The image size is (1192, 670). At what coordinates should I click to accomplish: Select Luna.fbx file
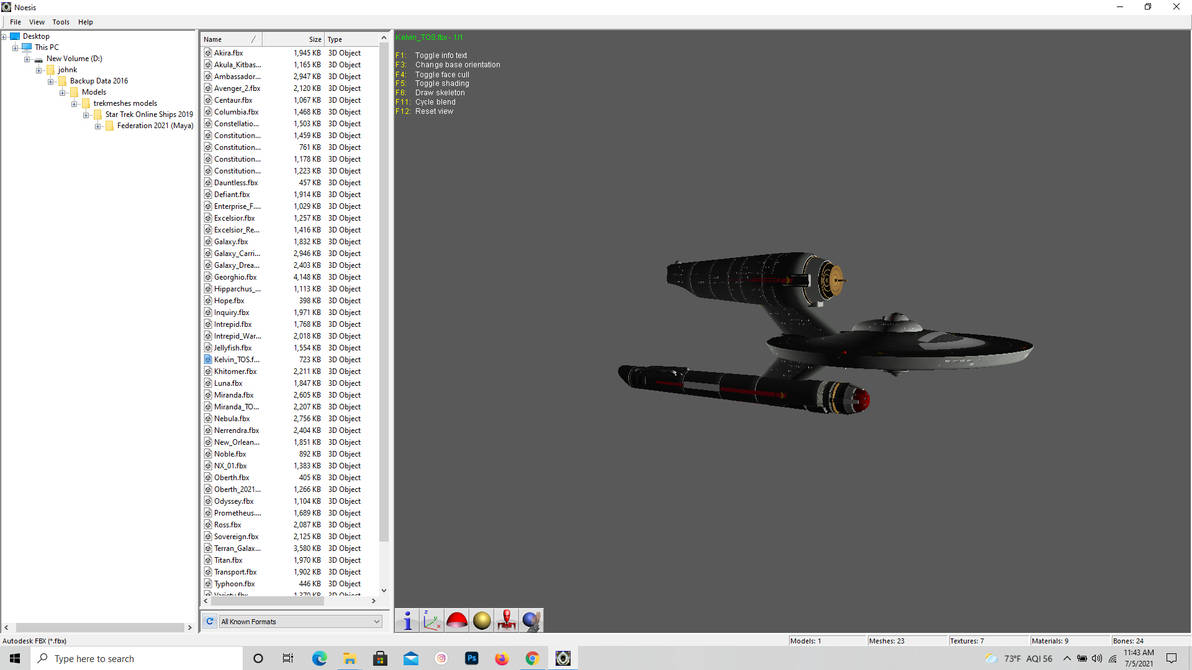pos(228,383)
